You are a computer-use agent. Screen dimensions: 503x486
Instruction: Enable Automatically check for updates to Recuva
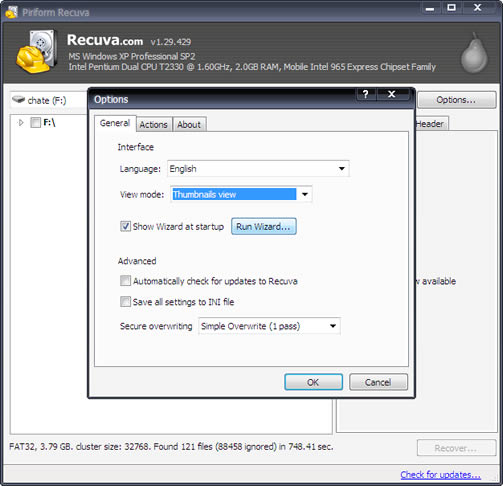125,281
